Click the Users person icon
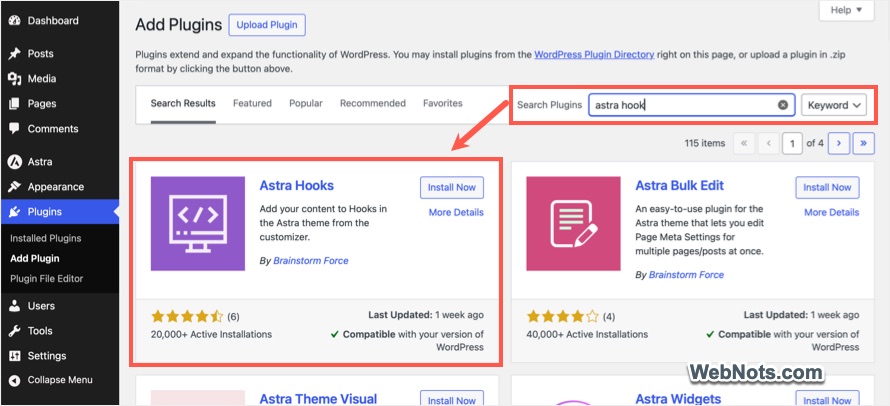The image size is (890, 406). click(15, 306)
